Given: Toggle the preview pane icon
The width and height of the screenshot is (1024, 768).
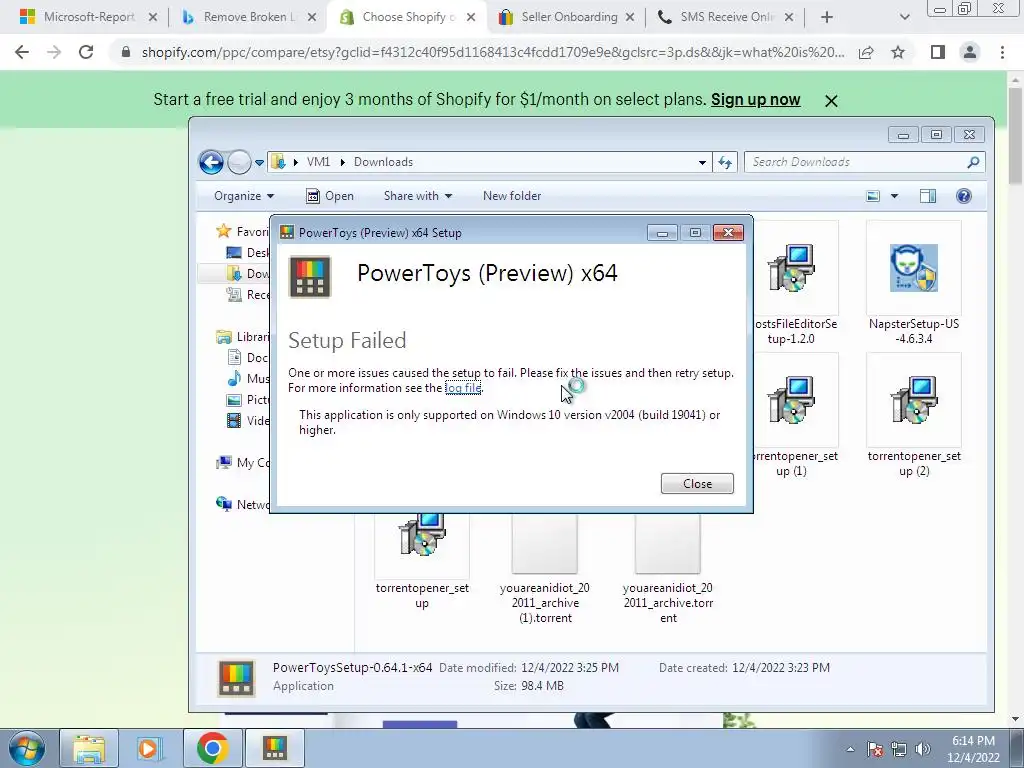Looking at the screenshot, I should tap(927, 196).
